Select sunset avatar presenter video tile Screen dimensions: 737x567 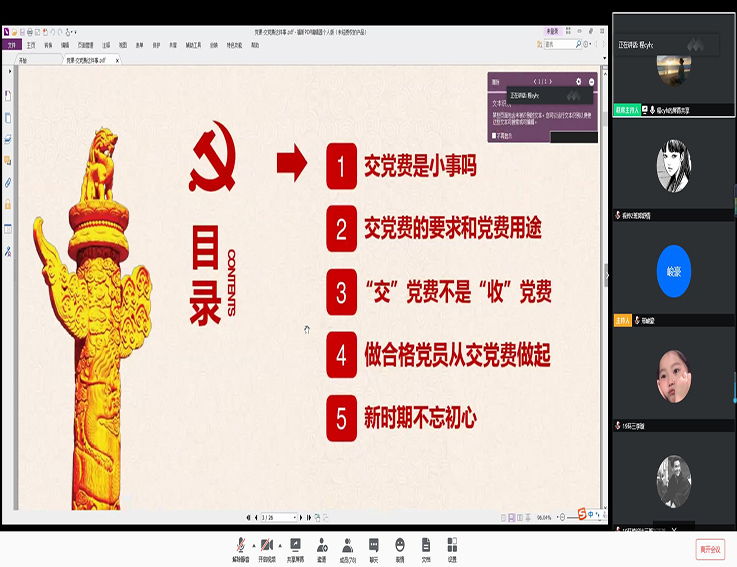click(x=674, y=65)
